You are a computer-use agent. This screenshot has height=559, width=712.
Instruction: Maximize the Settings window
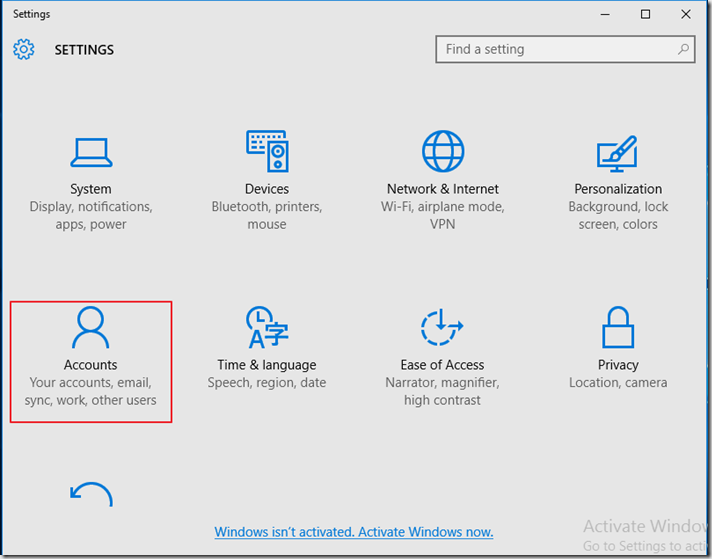pos(645,14)
